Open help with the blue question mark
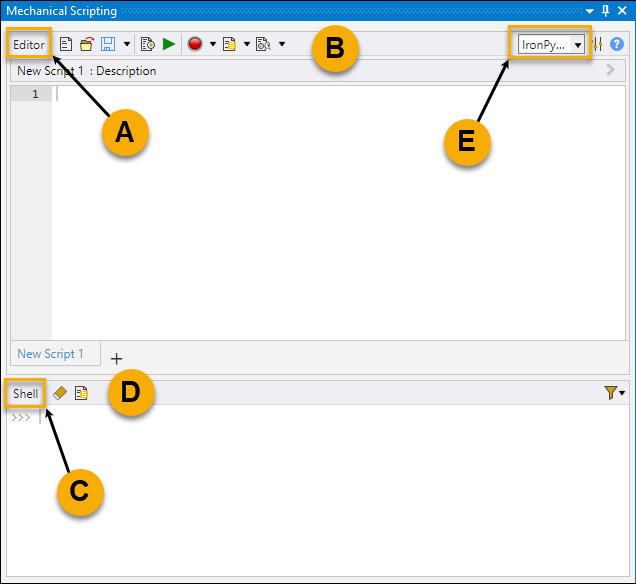This screenshot has height=584, width=636. pos(617,44)
